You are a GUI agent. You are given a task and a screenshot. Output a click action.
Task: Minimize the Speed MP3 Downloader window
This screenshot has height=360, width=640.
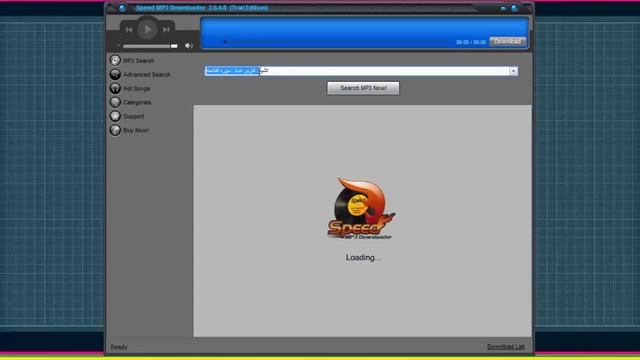(x=503, y=8)
